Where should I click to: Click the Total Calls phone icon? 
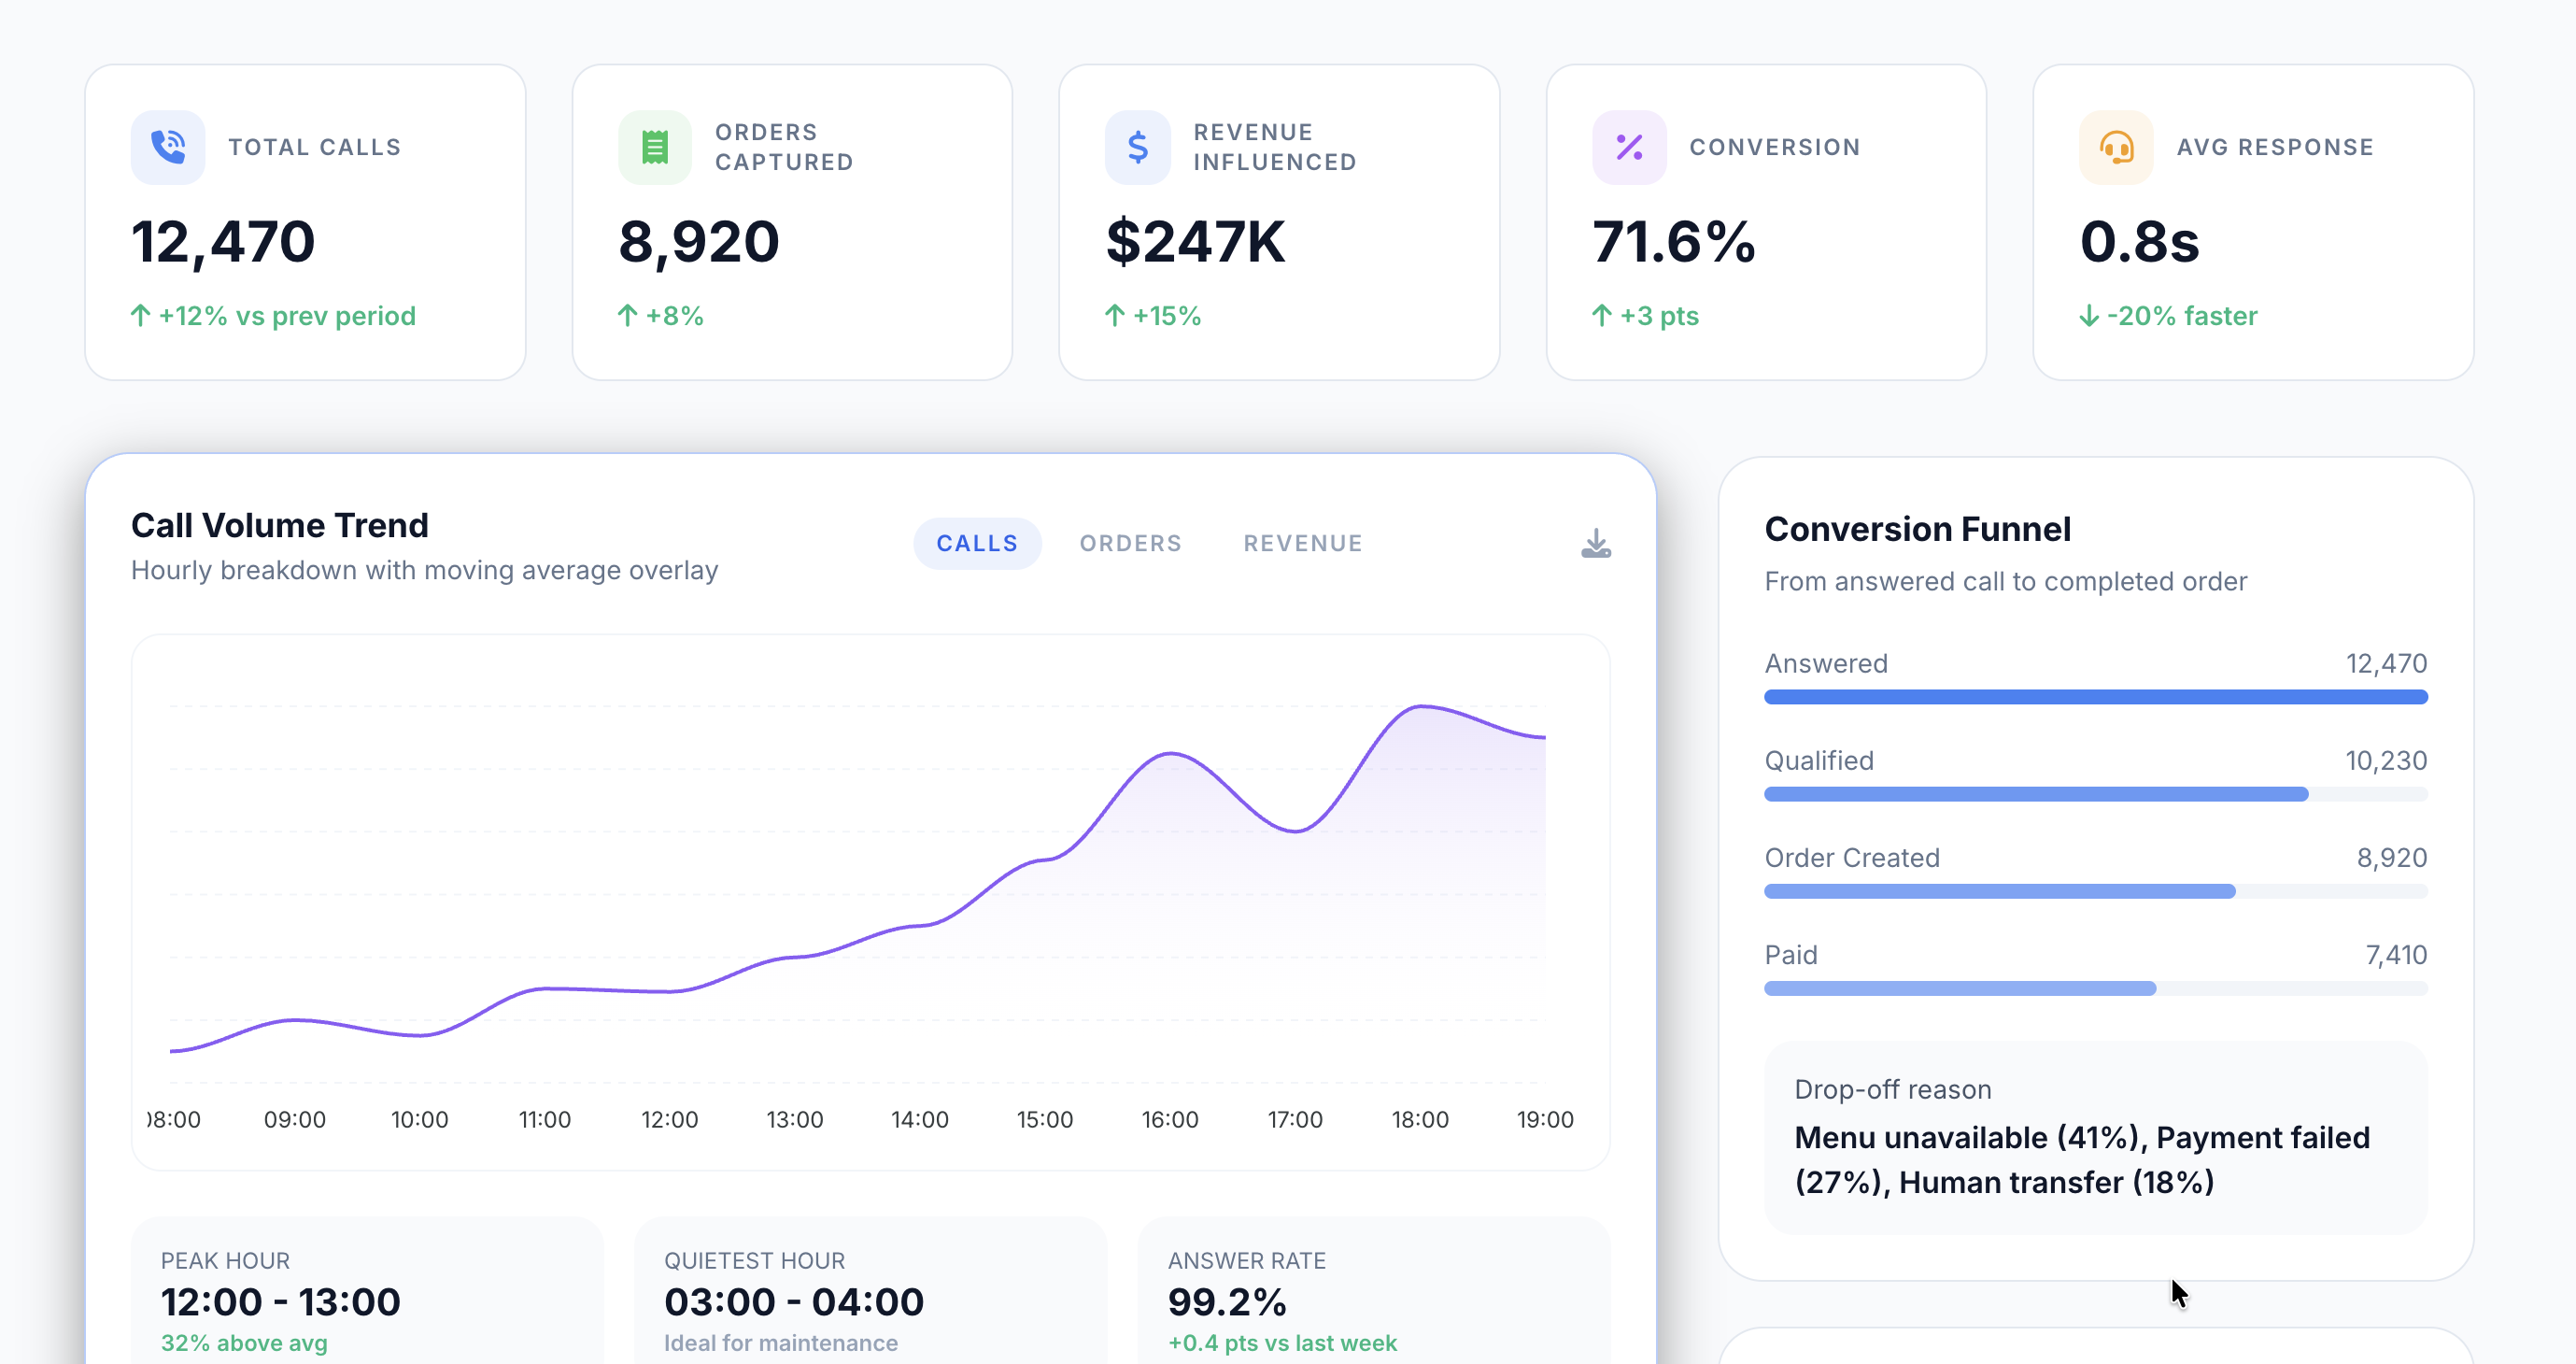(x=167, y=147)
